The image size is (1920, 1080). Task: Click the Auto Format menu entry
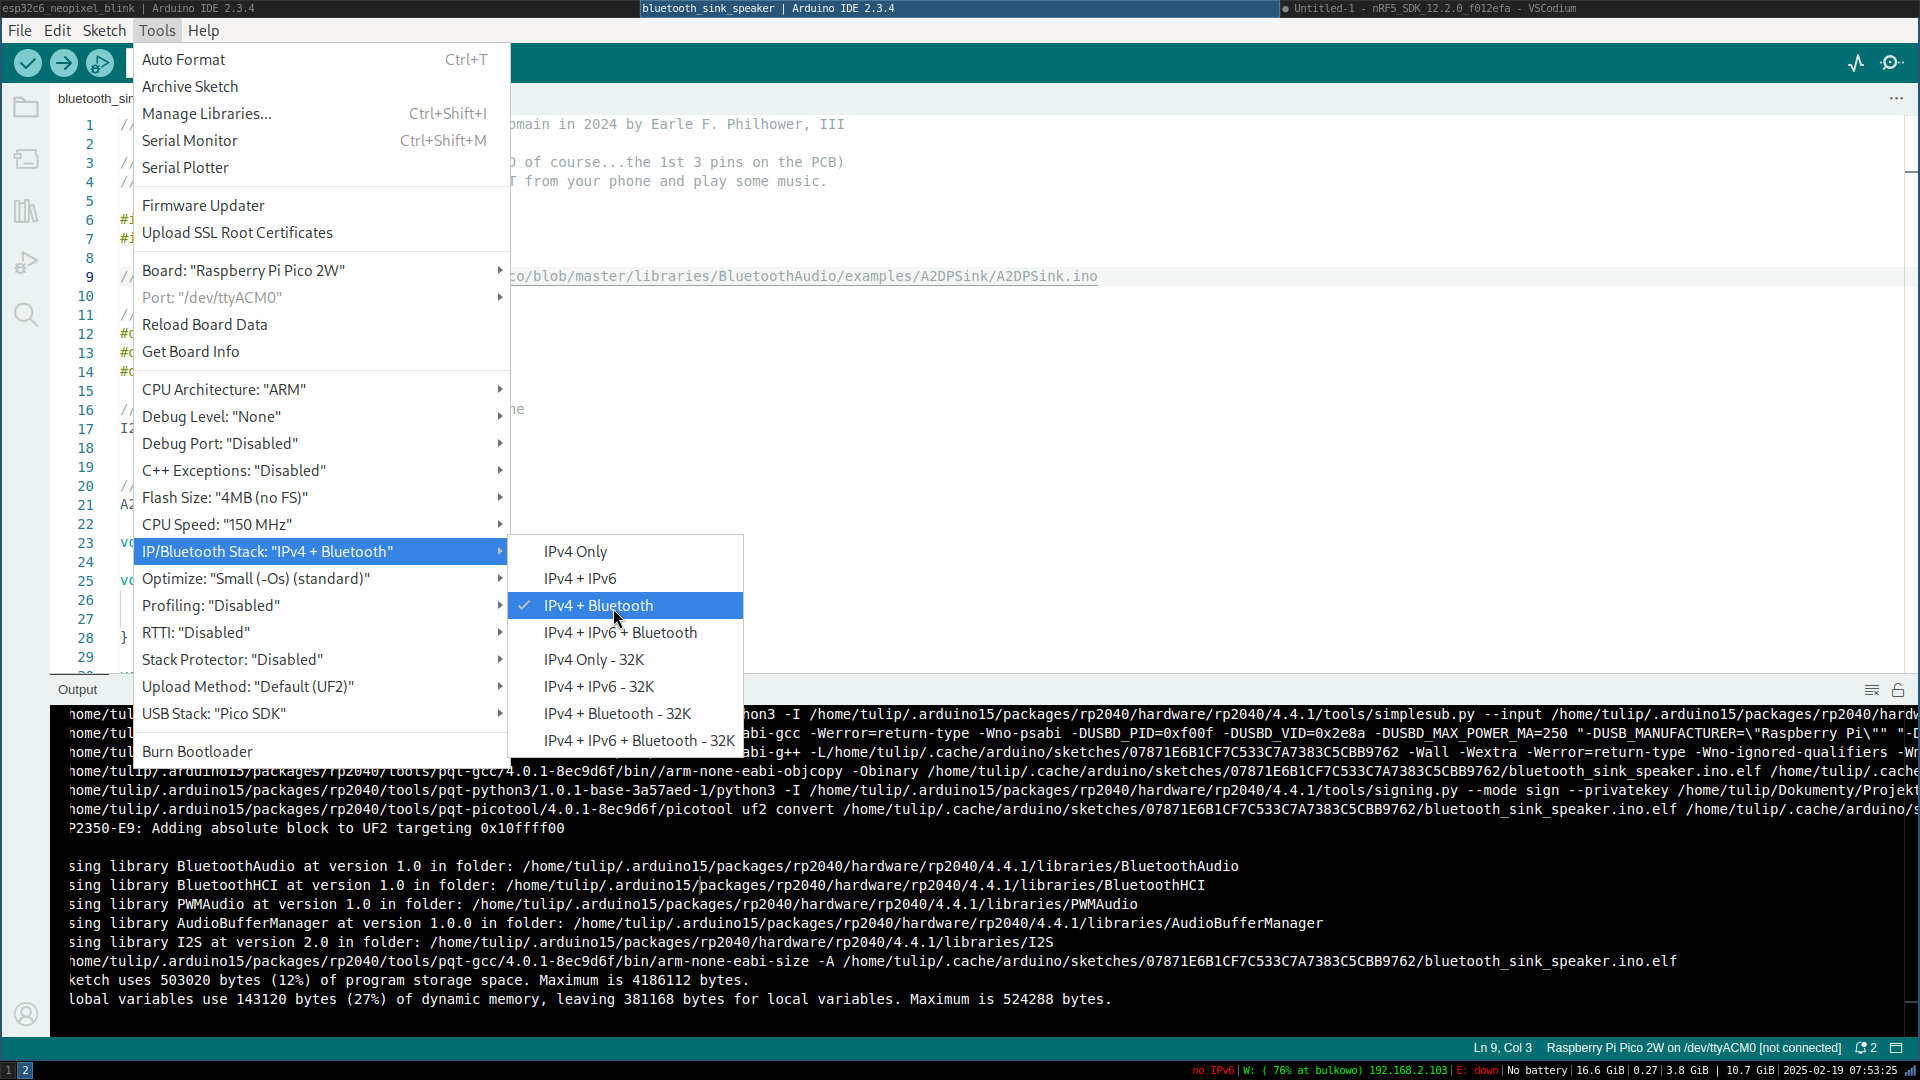184,60
